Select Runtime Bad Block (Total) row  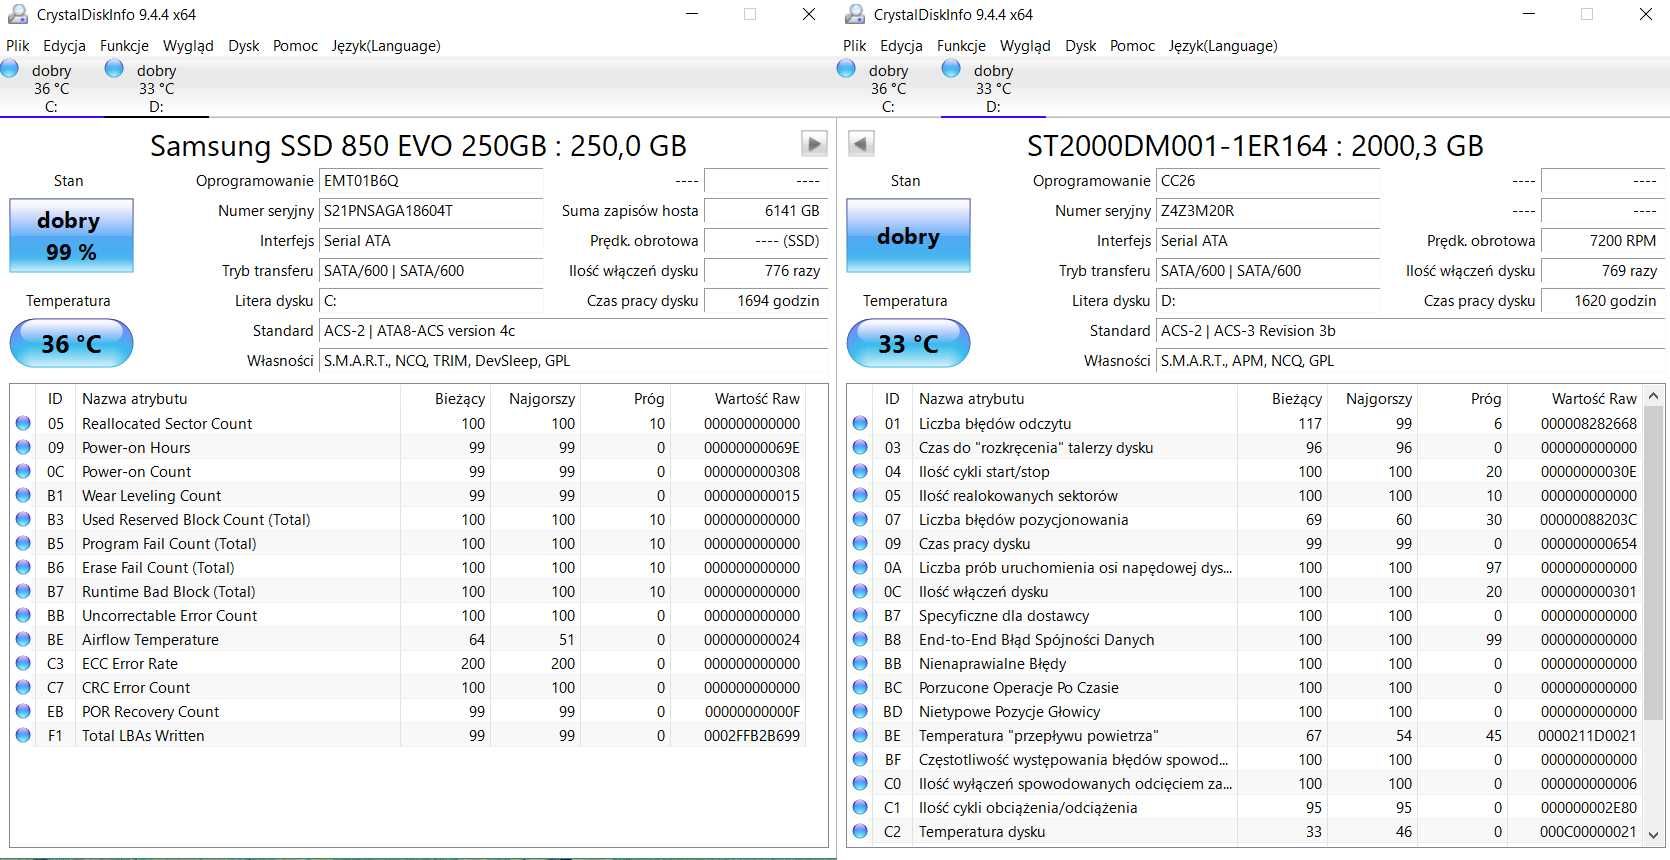coord(410,591)
